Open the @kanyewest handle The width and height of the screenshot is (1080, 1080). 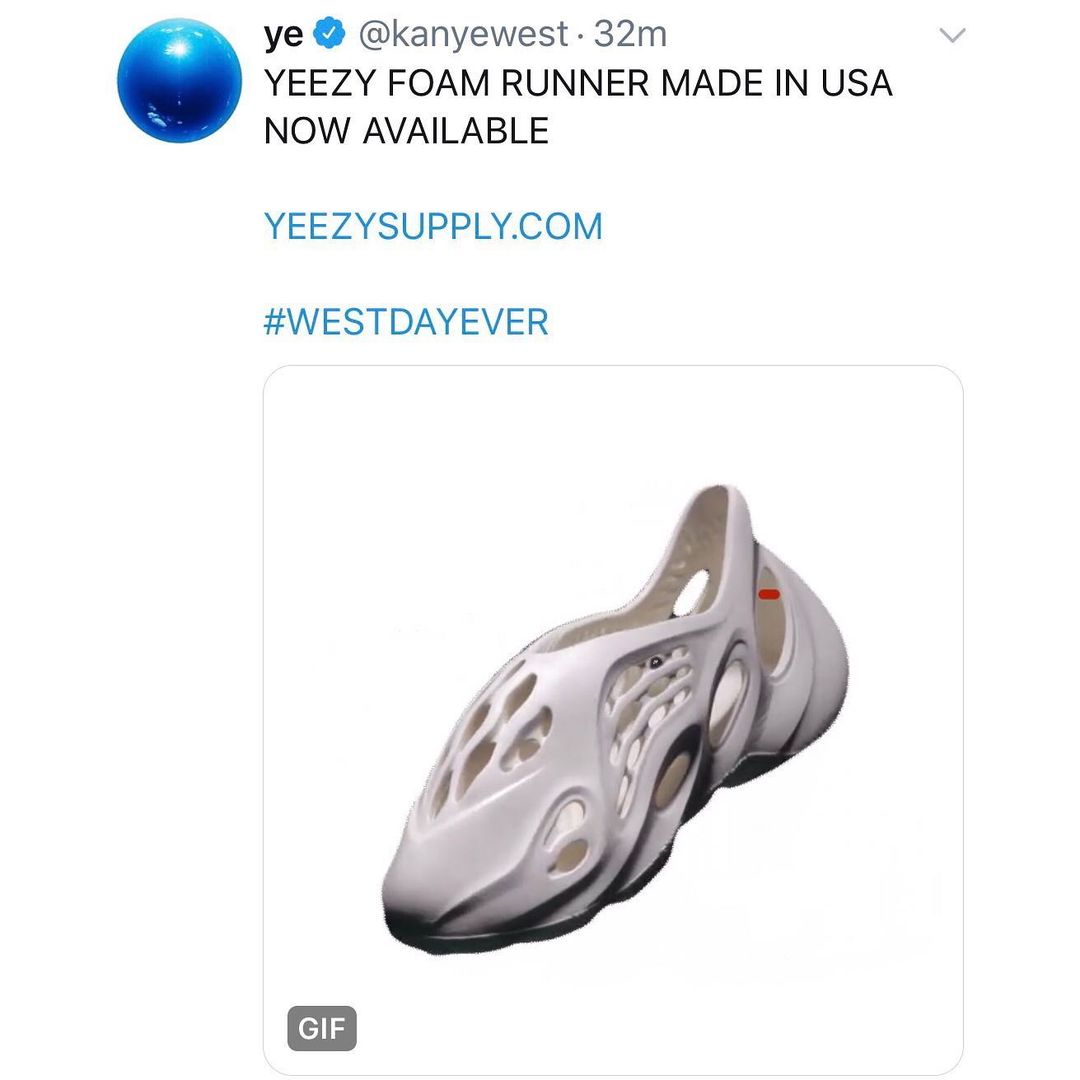[x=464, y=35]
